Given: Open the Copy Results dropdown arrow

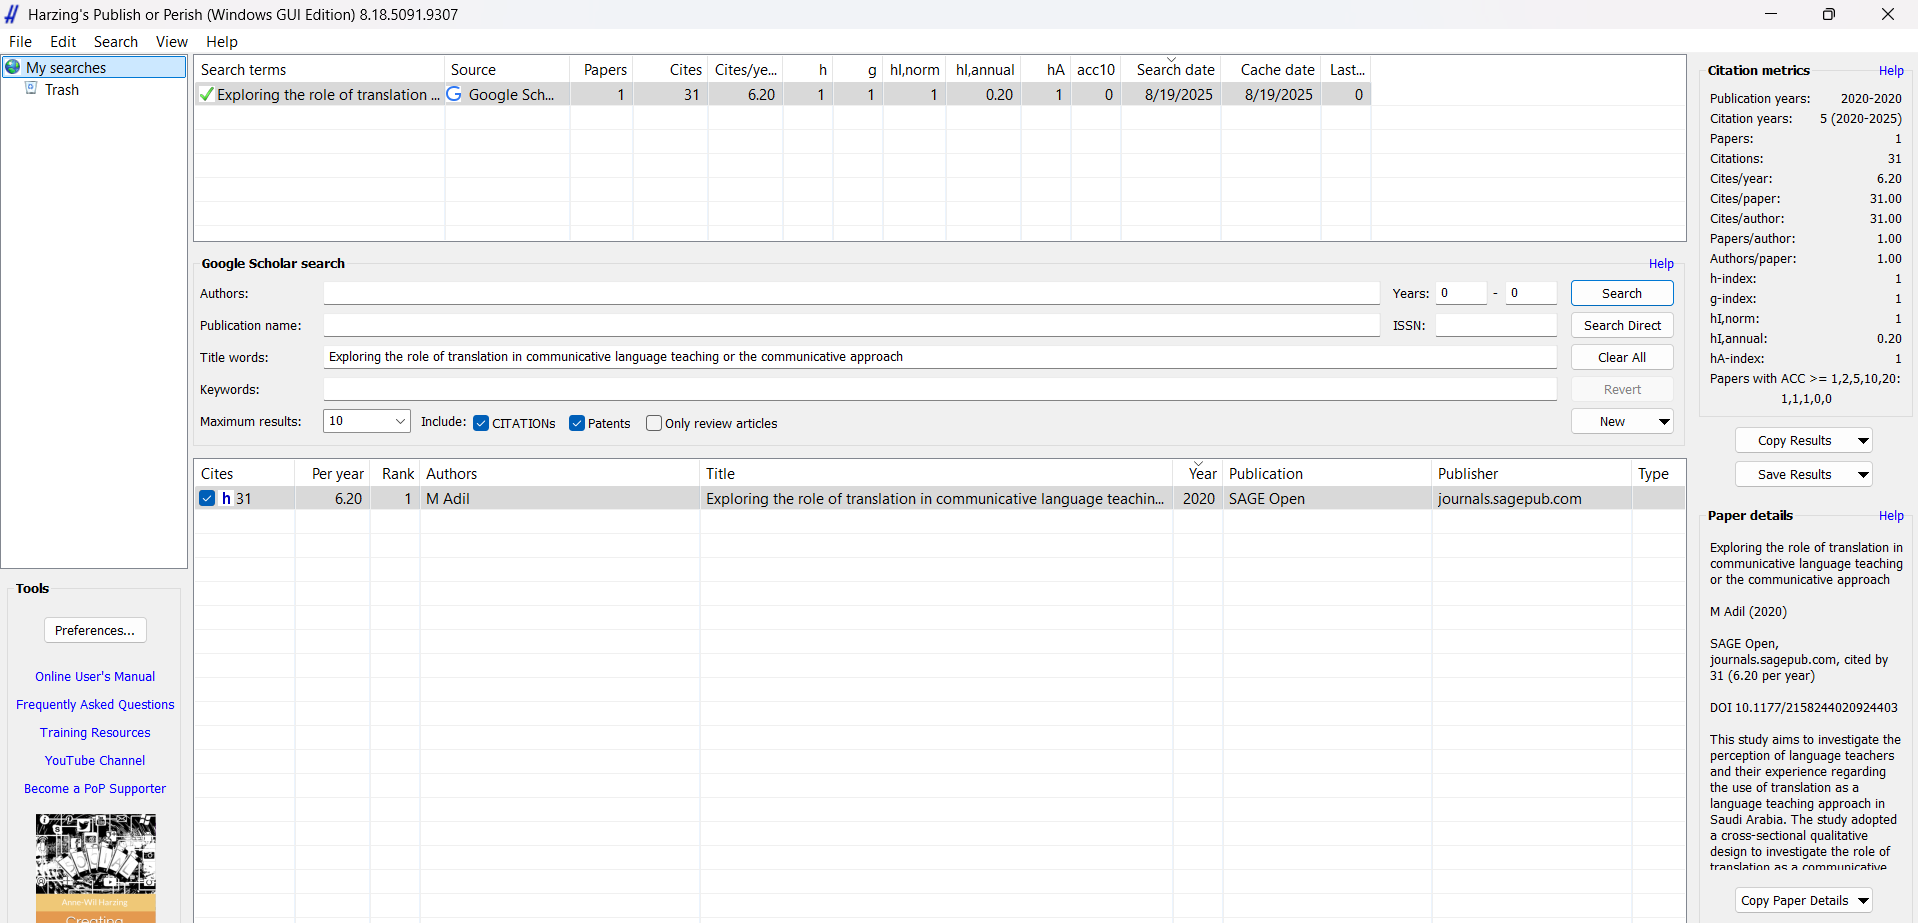Looking at the screenshot, I should tap(1863, 440).
